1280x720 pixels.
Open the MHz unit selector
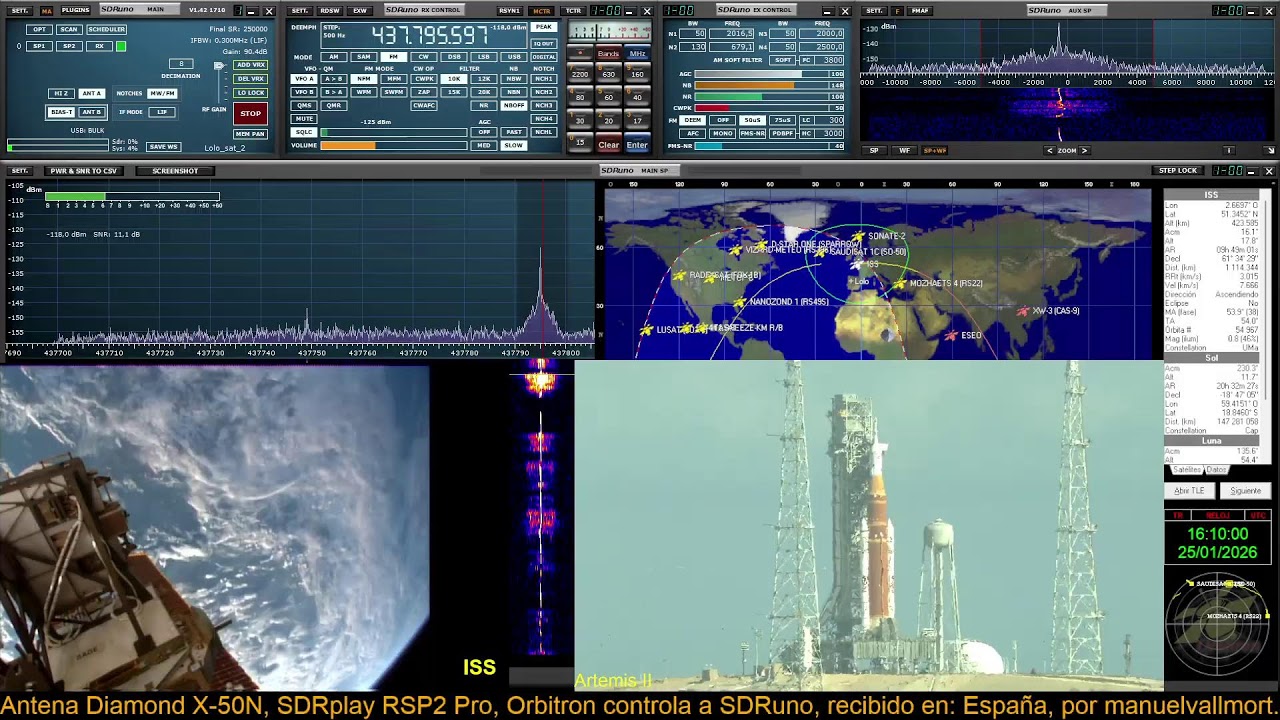point(637,54)
